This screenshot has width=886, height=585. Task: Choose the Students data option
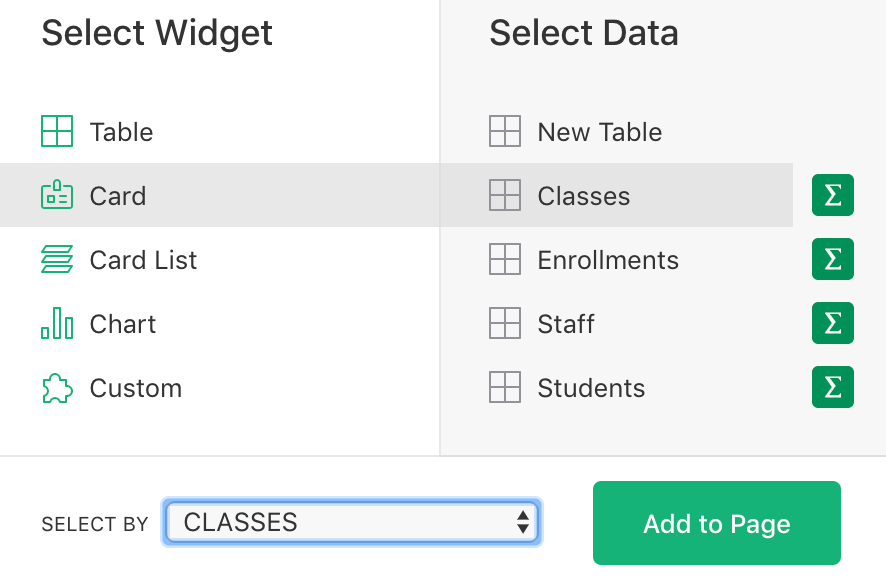point(590,387)
